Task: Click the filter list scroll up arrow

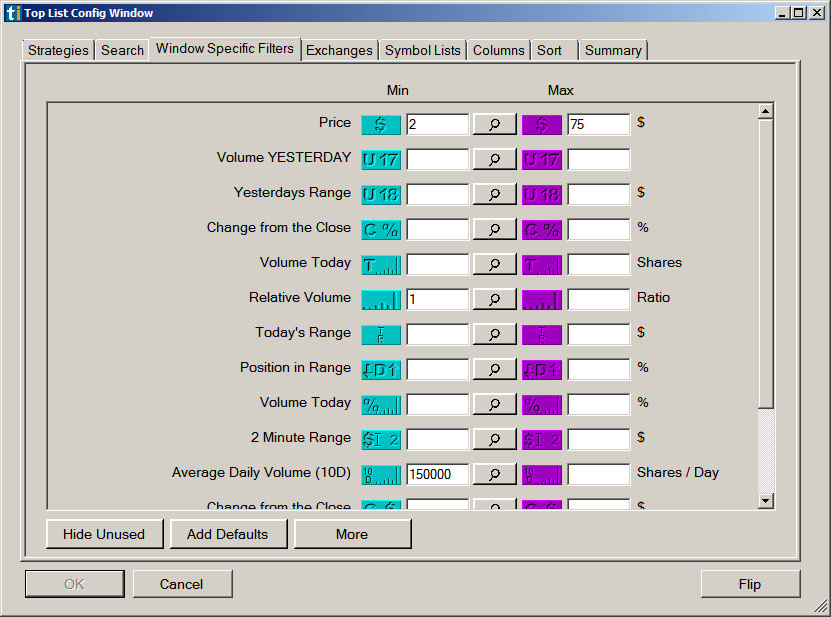Action: pyautogui.click(x=765, y=111)
